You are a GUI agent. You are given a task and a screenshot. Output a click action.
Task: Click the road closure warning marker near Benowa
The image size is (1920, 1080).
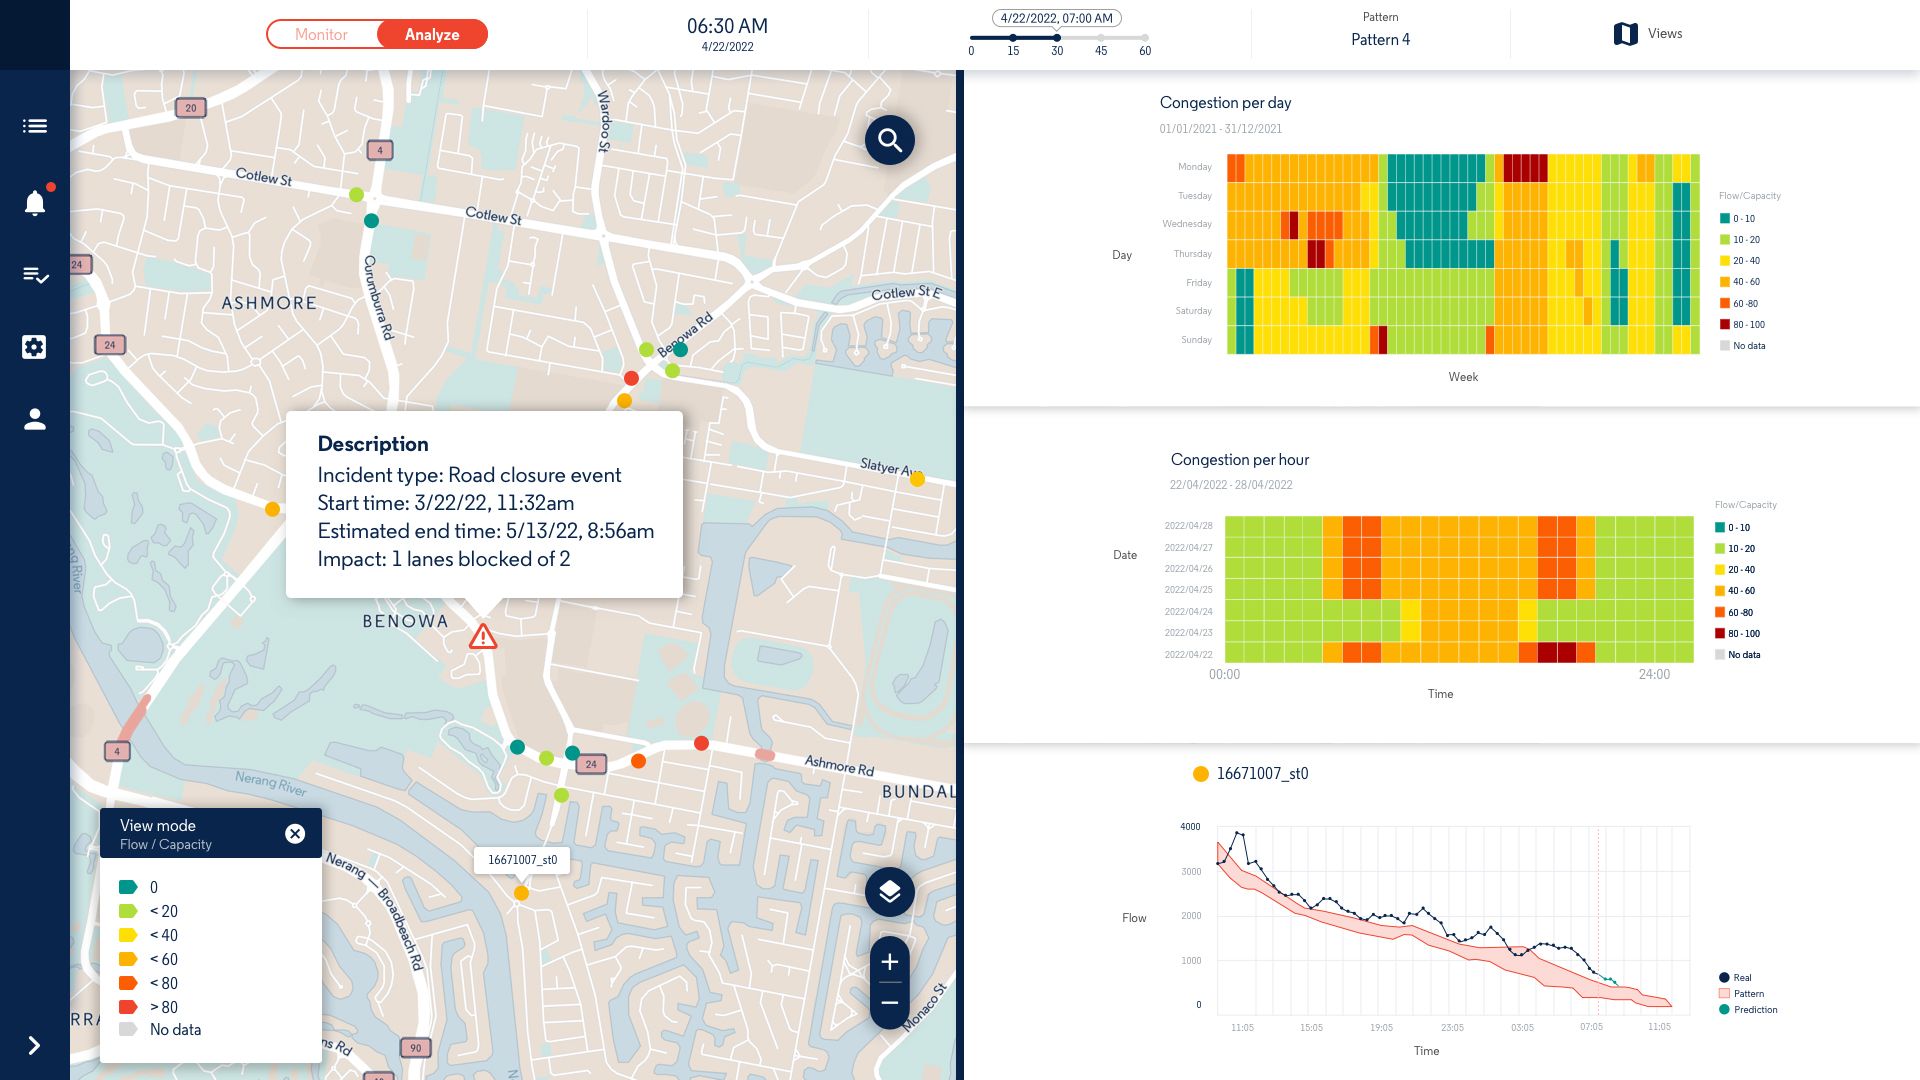(483, 636)
